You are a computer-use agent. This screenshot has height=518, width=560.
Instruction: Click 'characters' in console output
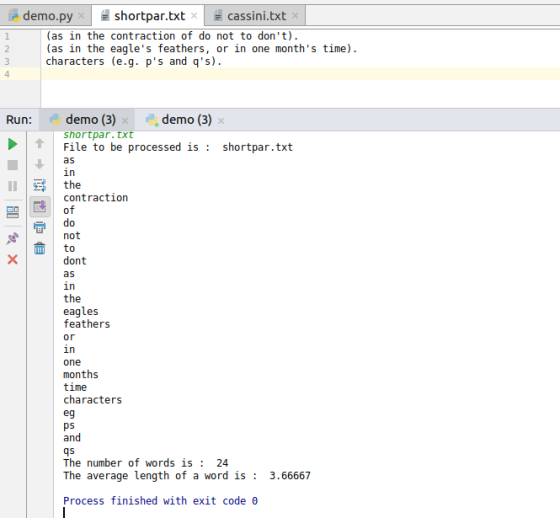tap(92, 400)
